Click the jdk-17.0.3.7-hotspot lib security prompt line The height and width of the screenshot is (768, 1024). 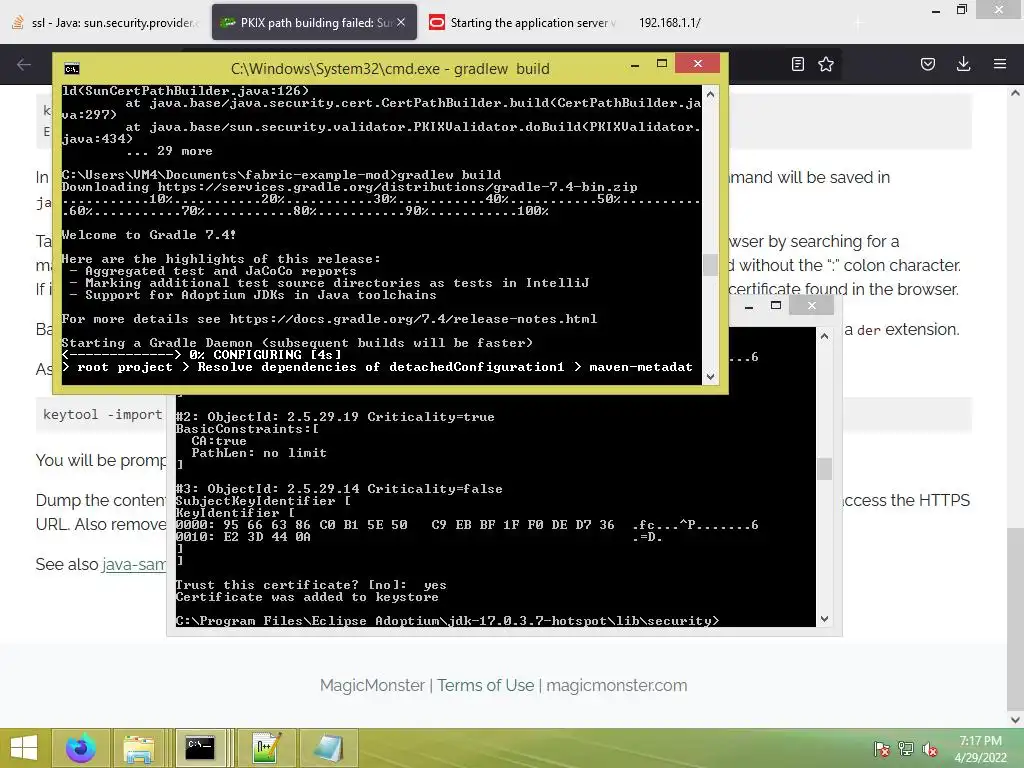tap(447, 620)
